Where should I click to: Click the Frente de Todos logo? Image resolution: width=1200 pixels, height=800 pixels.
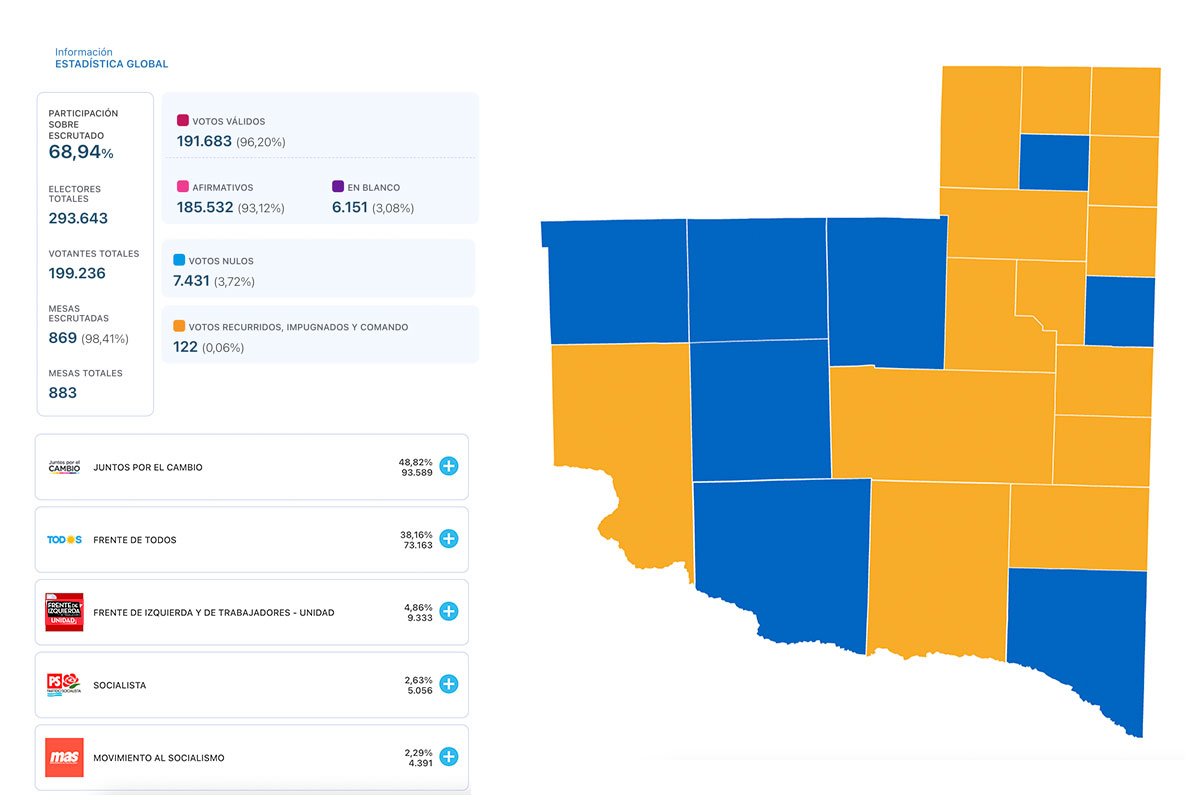[x=64, y=540]
